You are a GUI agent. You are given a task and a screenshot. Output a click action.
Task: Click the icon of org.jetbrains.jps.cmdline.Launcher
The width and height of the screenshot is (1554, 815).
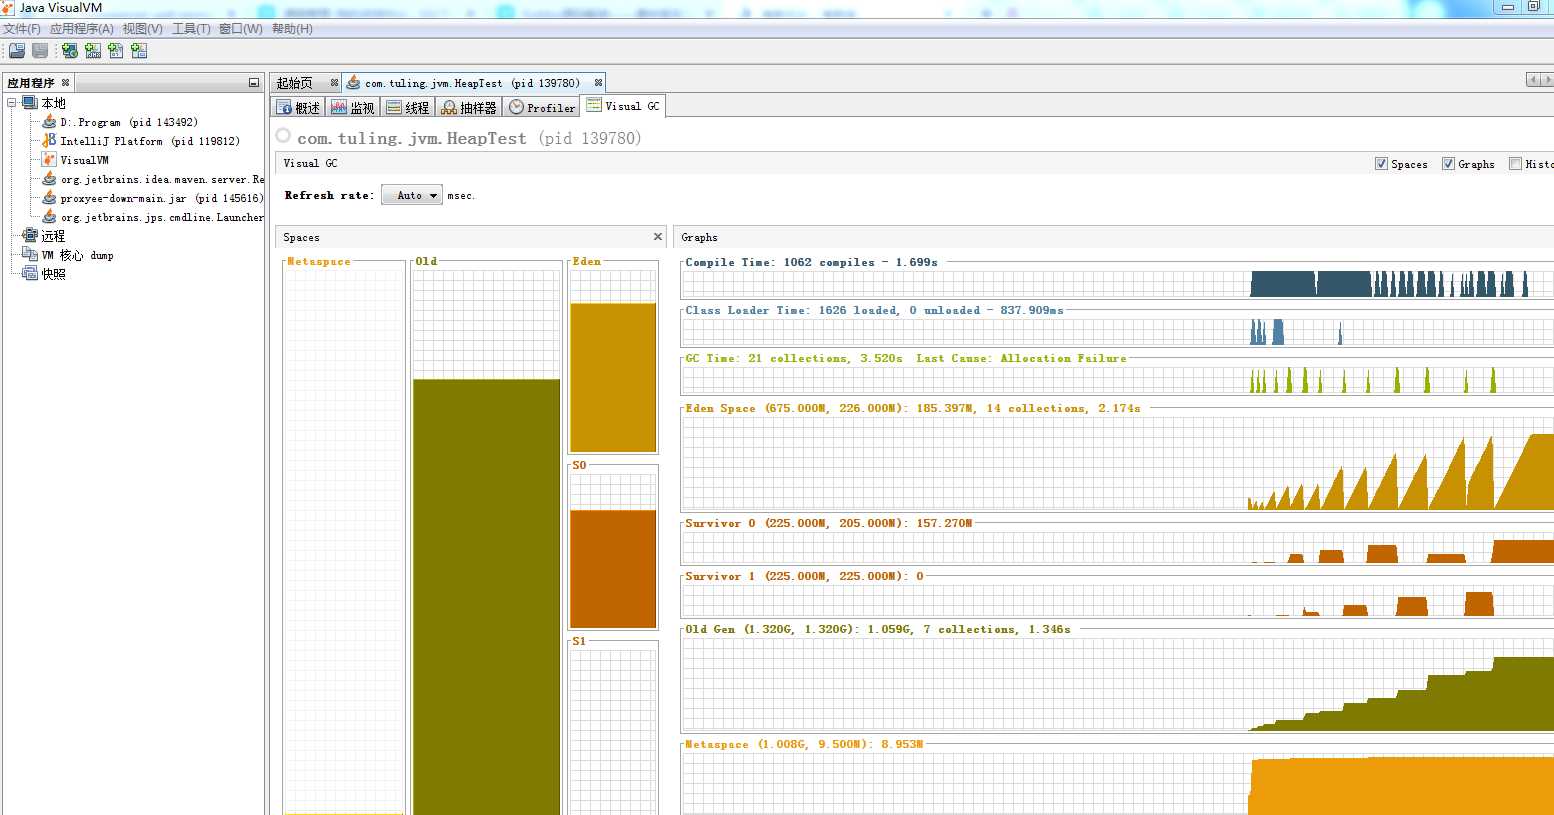pyautogui.click(x=49, y=217)
